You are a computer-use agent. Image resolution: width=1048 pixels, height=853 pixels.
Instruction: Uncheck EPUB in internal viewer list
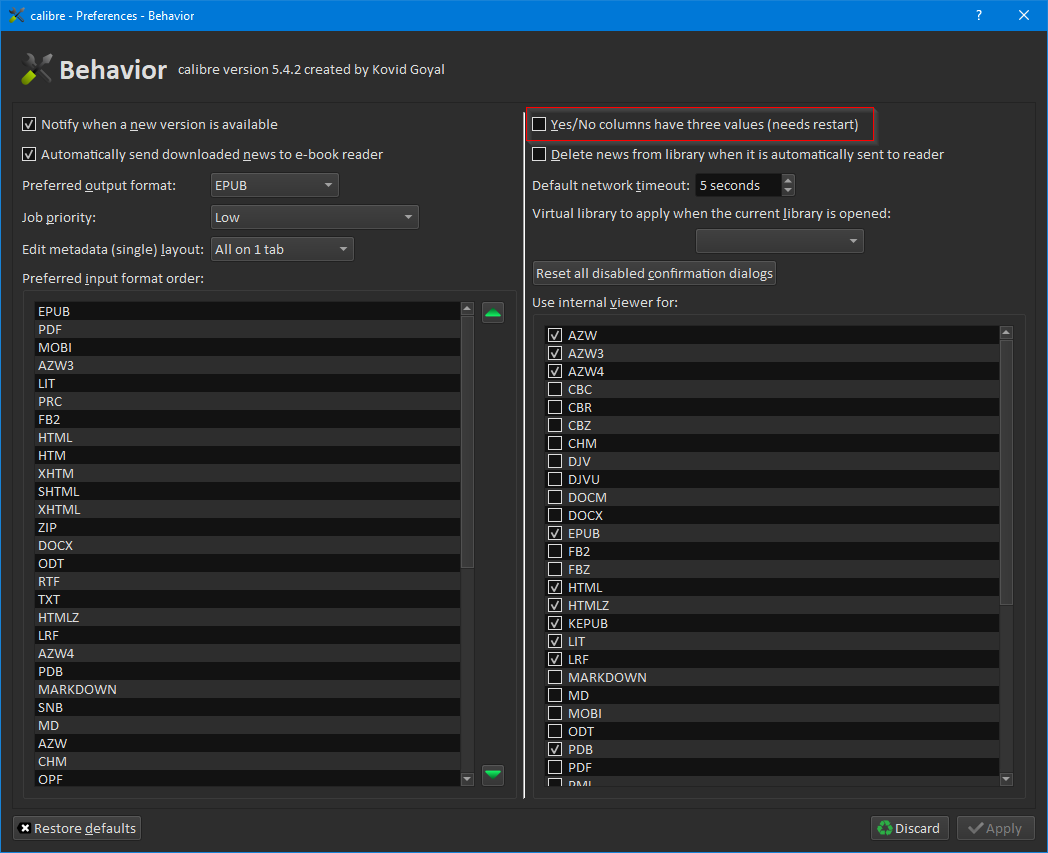click(x=555, y=533)
